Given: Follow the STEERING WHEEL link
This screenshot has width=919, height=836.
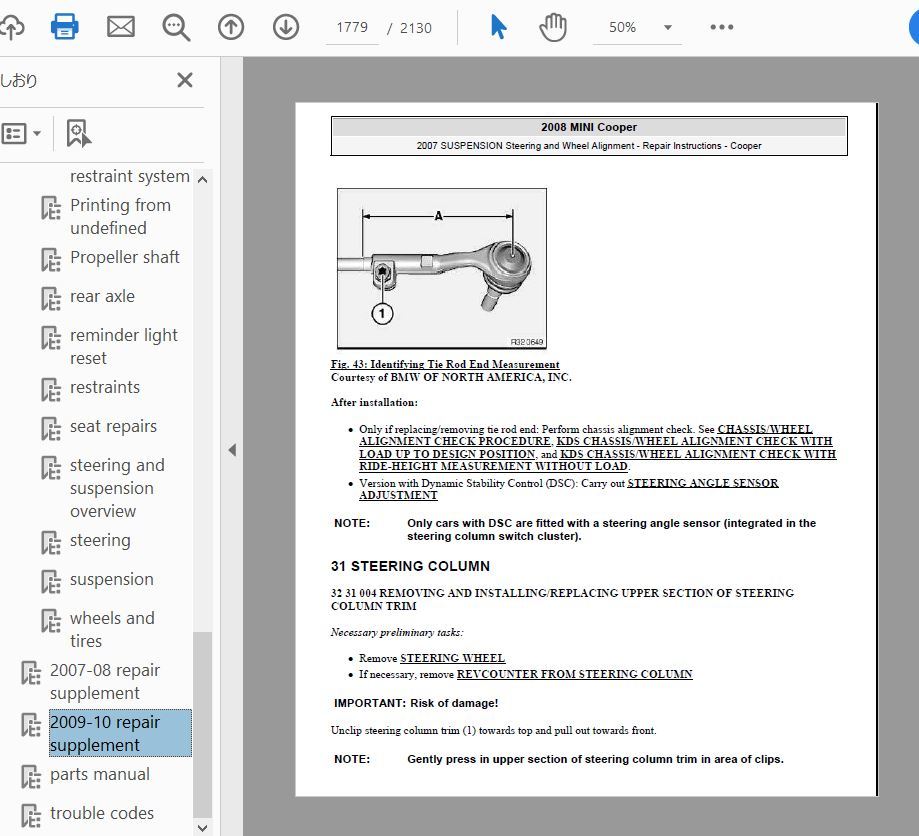Looking at the screenshot, I should (x=452, y=658).
